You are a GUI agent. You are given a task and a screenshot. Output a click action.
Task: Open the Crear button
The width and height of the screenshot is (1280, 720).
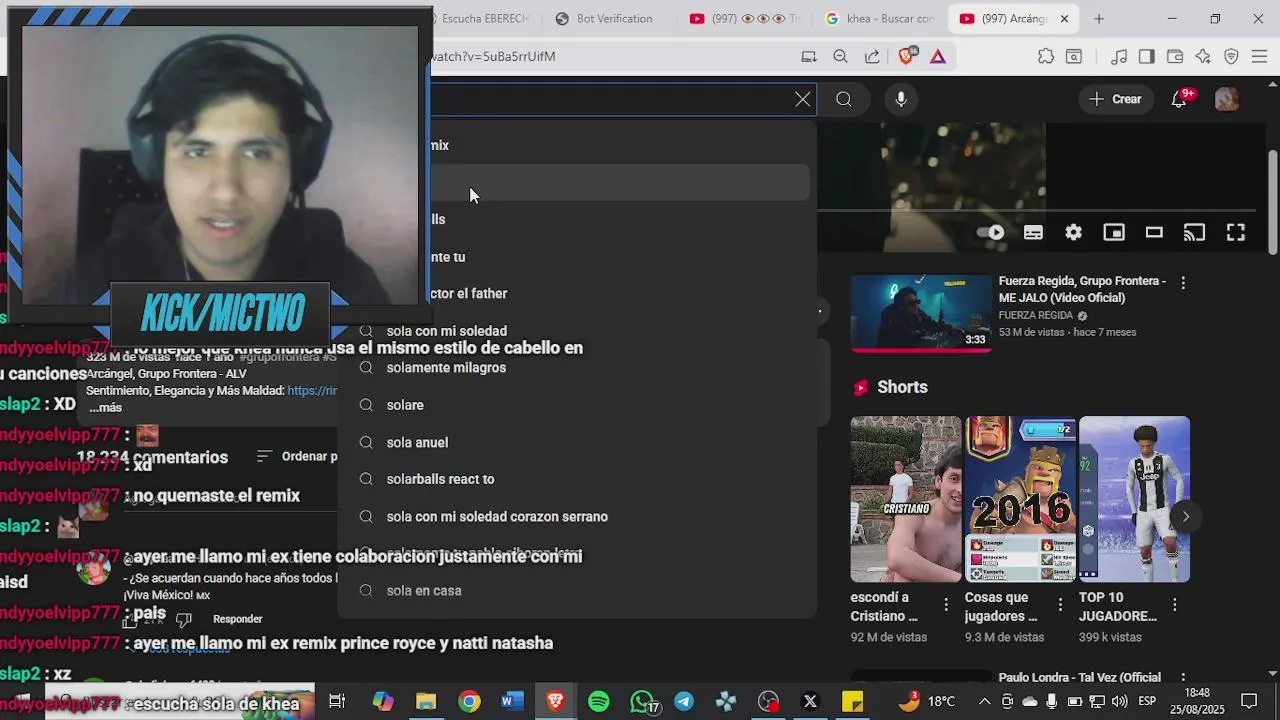pyautogui.click(x=1116, y=99)
